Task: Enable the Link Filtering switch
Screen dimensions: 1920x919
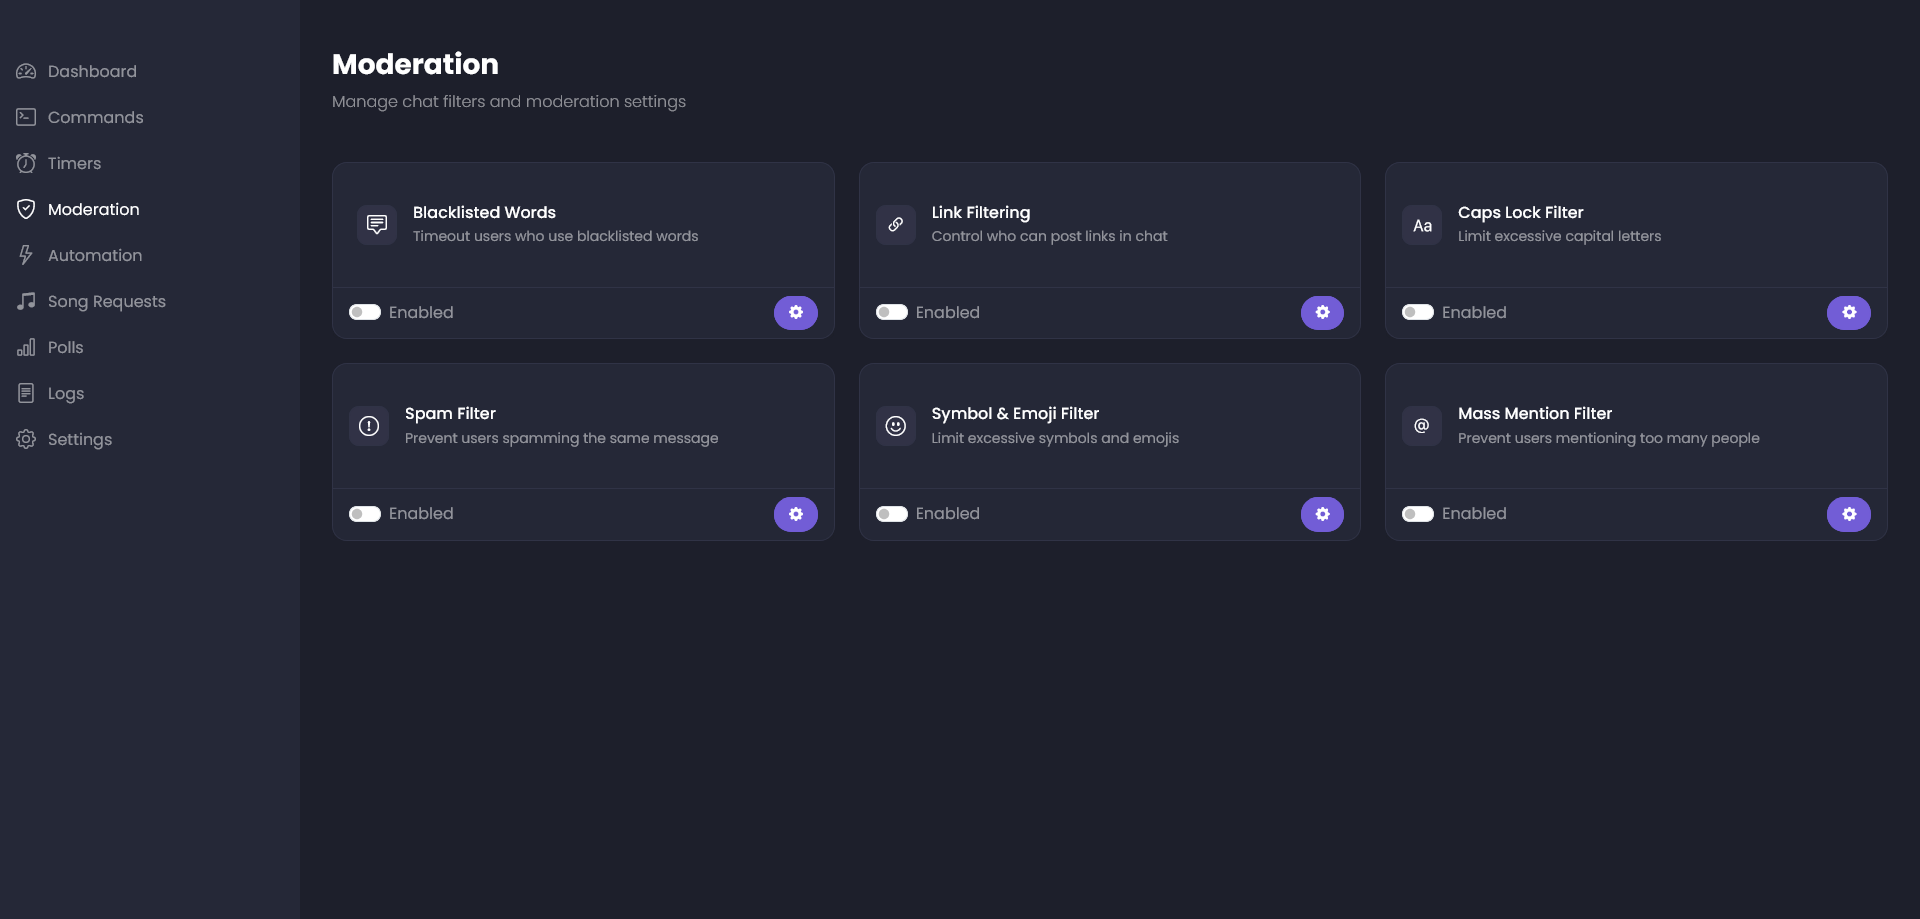Action: point(891,312)
